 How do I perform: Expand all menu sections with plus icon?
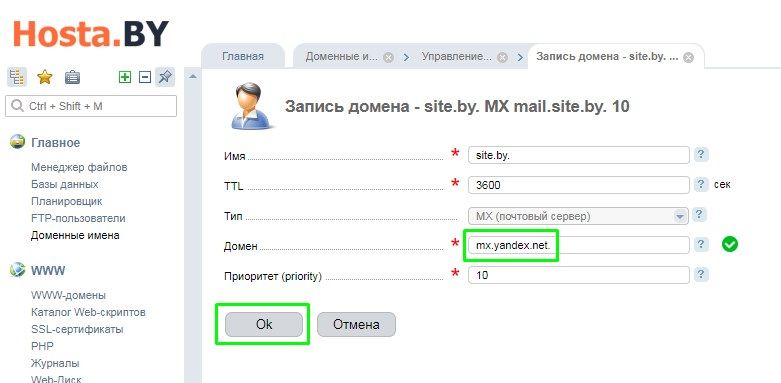click(x=125, y=77)
